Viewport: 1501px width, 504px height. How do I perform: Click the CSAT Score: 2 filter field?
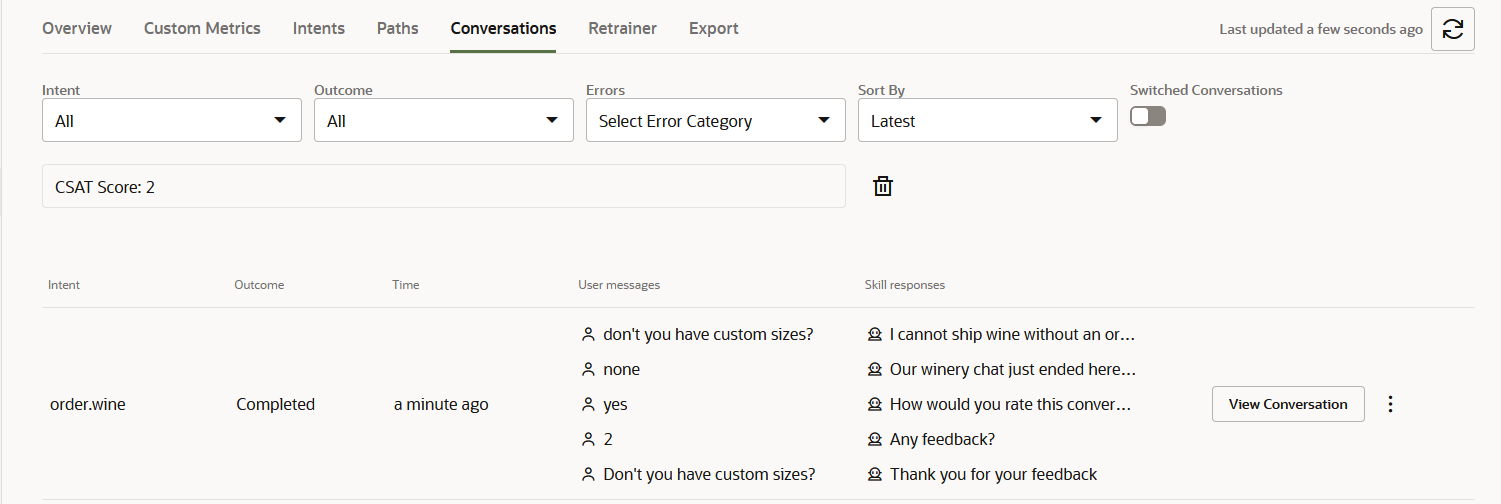[x=443, y=186]
